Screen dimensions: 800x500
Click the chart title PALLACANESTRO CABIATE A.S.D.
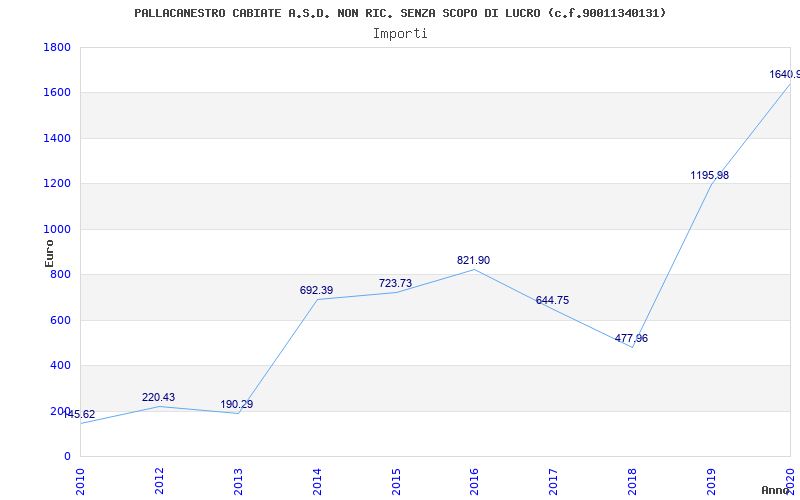tap(400, 13)
